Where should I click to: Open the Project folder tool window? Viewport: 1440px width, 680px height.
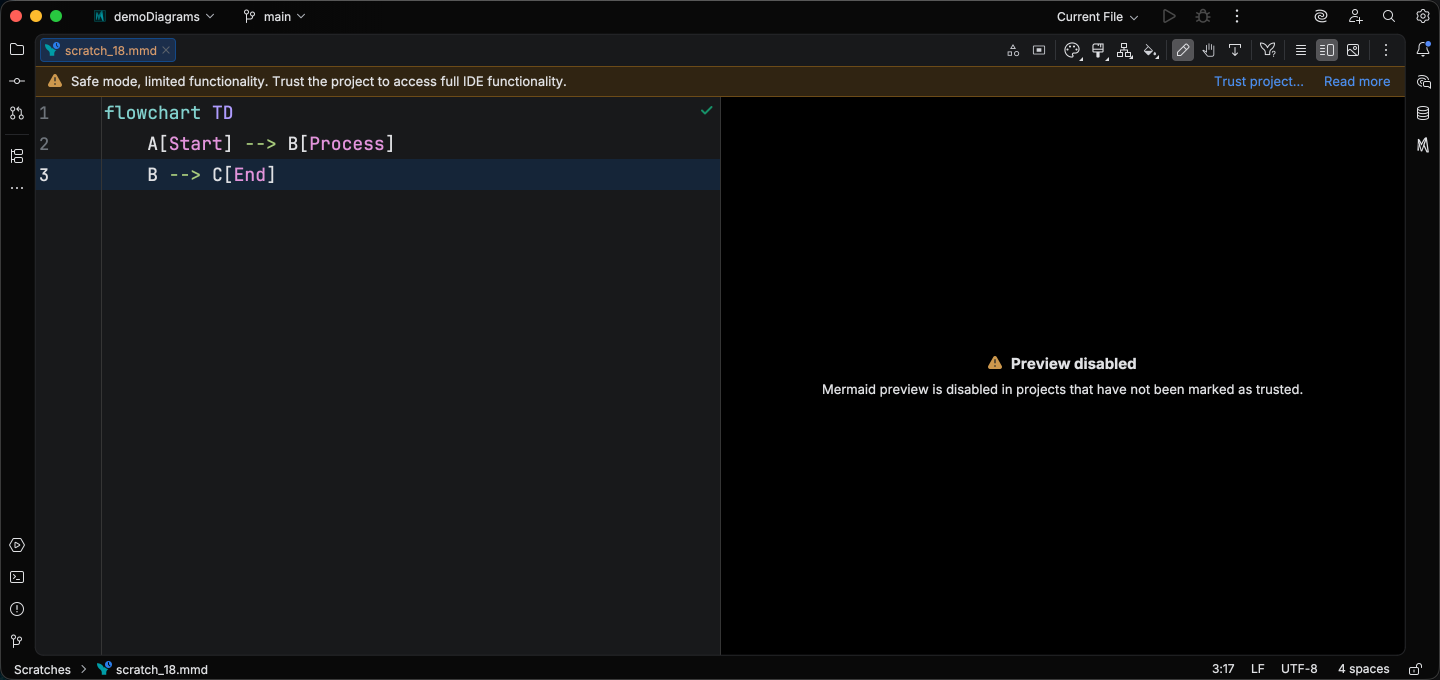click(x=17, y=49)
